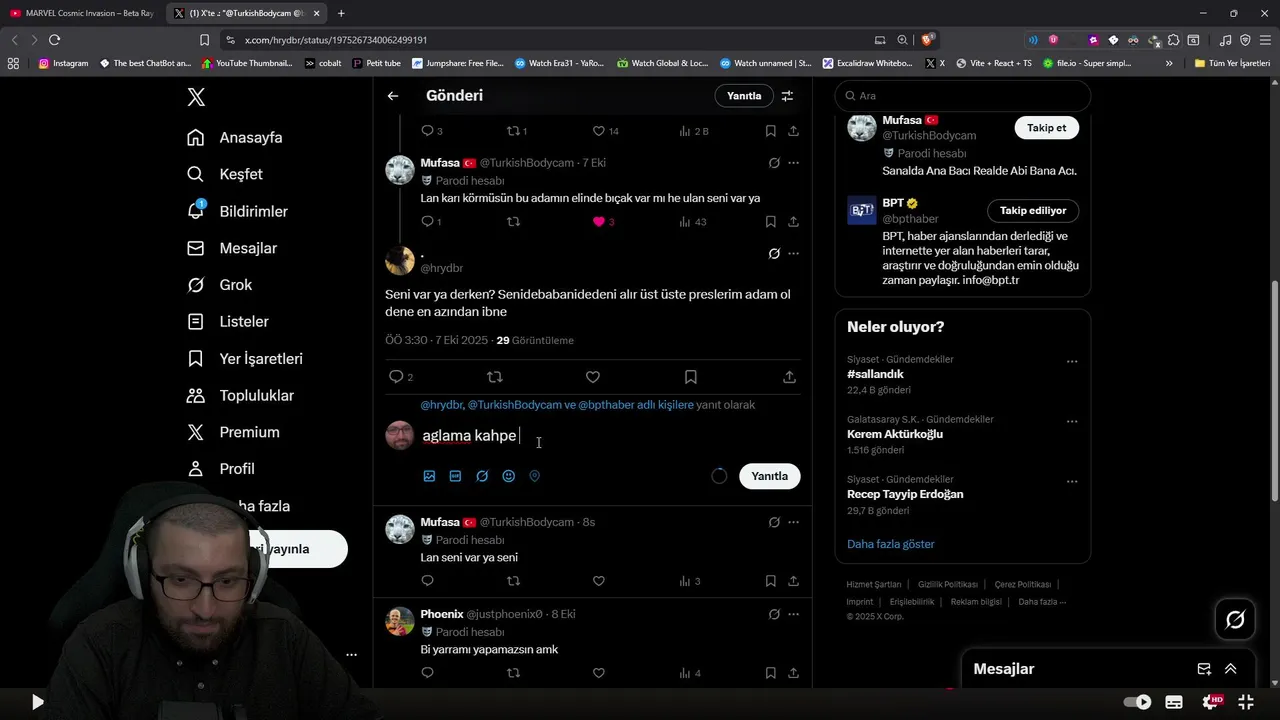This screenshot has height=720, width=1280.
Task: Toggle video subtitles captions button
Action: 1174,702
